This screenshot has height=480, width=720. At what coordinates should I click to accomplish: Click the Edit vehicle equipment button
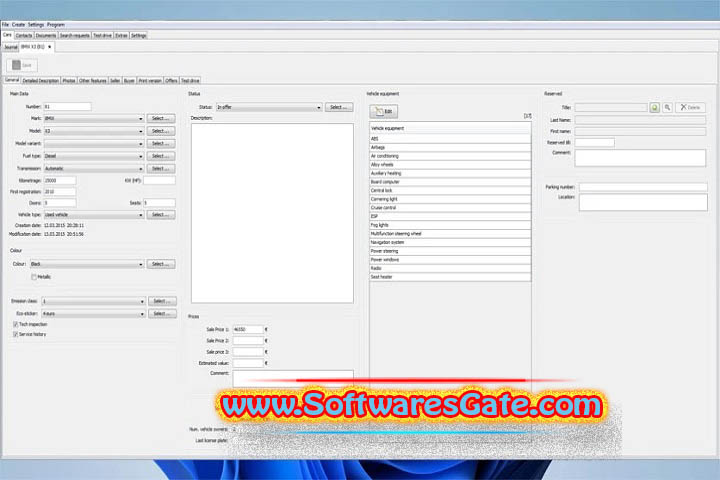pos(384,111)
